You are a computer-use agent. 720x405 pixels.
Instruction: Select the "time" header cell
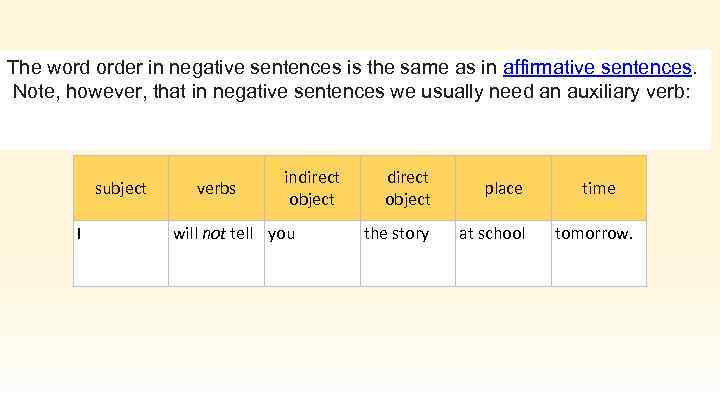click(x=598, y=188)
